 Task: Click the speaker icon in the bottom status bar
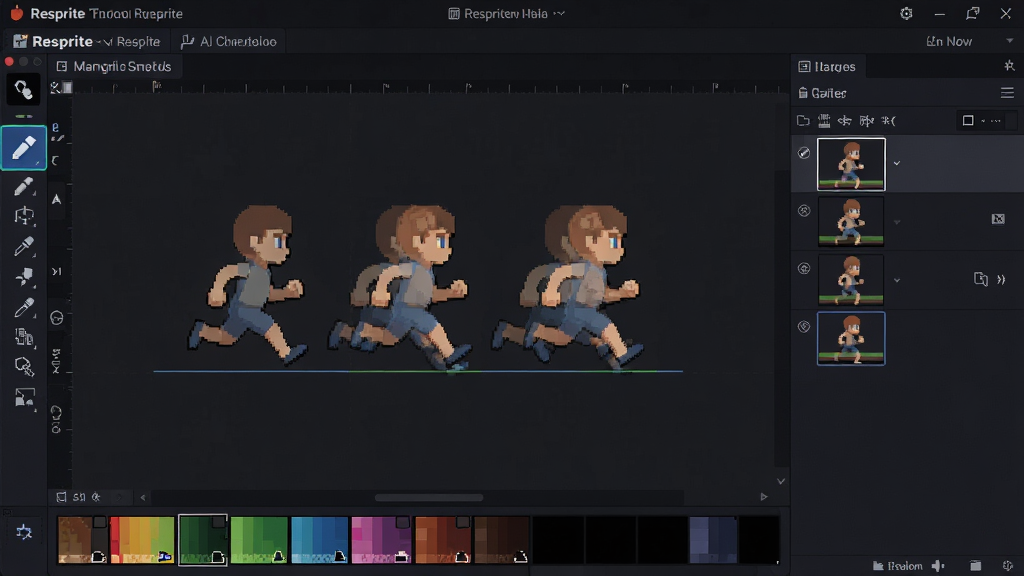click(938, 566)
